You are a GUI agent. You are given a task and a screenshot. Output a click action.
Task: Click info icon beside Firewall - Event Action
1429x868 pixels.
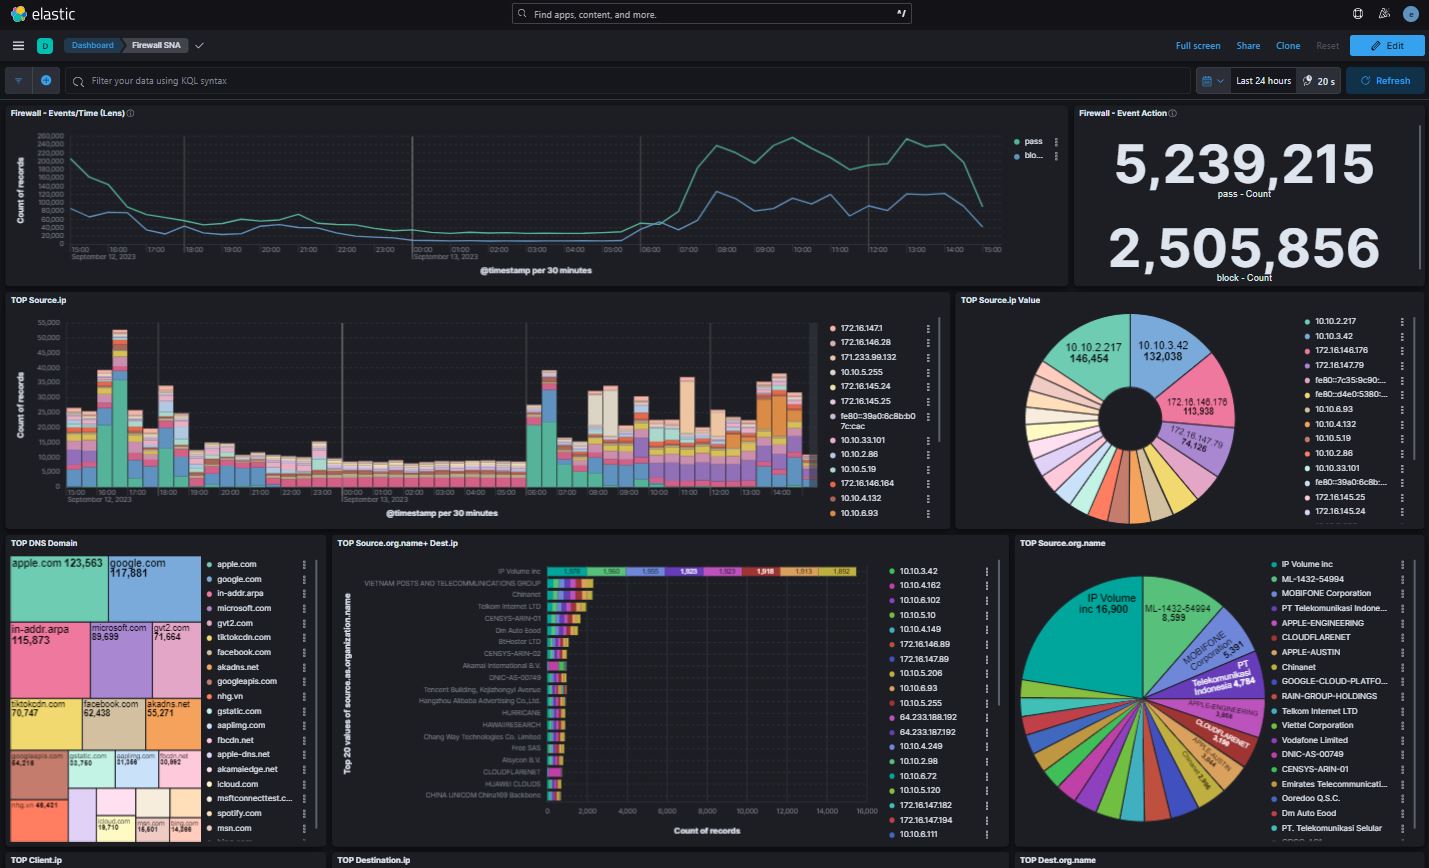pos(1173,114)
